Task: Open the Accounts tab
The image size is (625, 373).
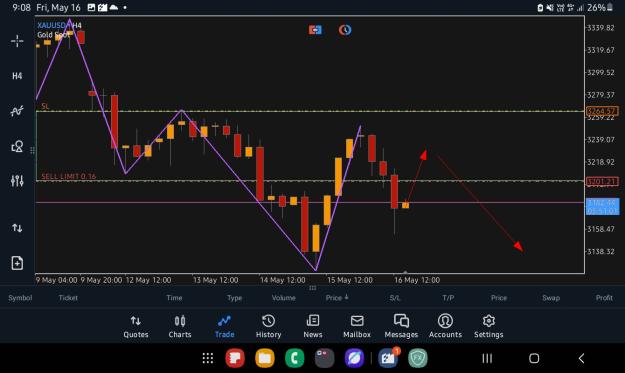Action: coord(445,327)
